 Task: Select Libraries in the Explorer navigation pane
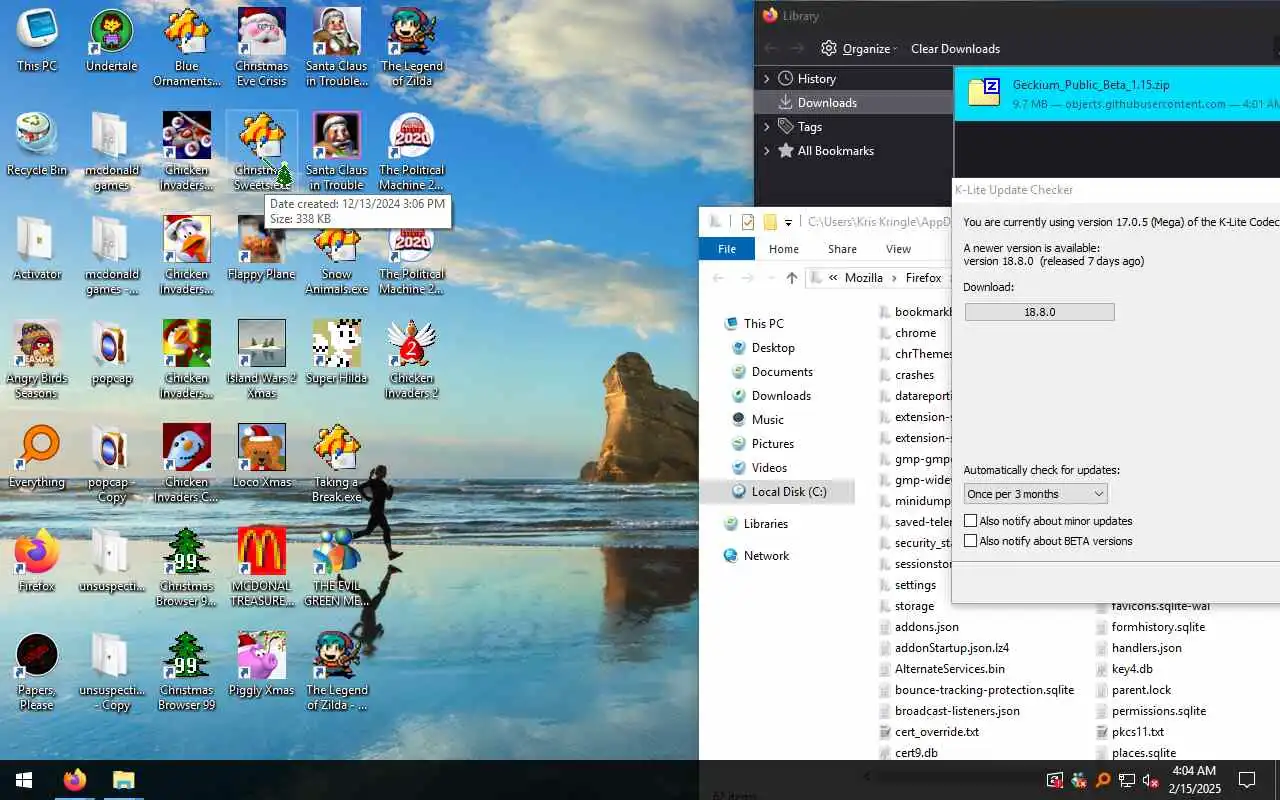pyautogui.click(x=765, y=523)
